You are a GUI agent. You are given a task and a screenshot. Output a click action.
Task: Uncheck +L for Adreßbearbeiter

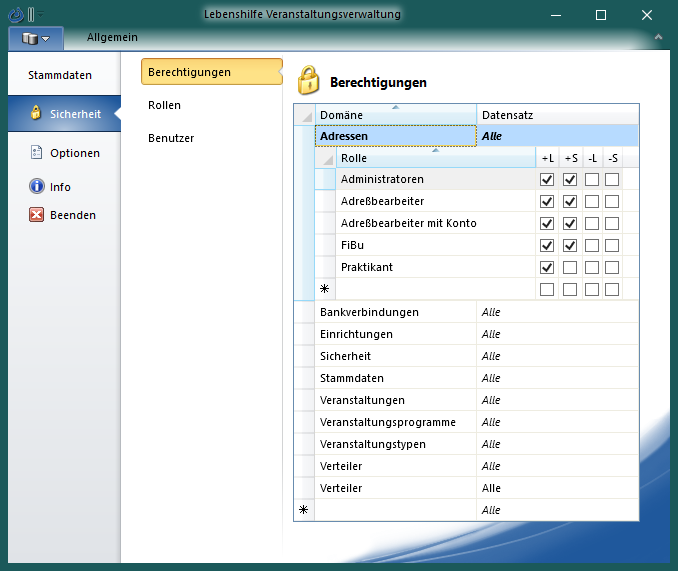(547, 201)
